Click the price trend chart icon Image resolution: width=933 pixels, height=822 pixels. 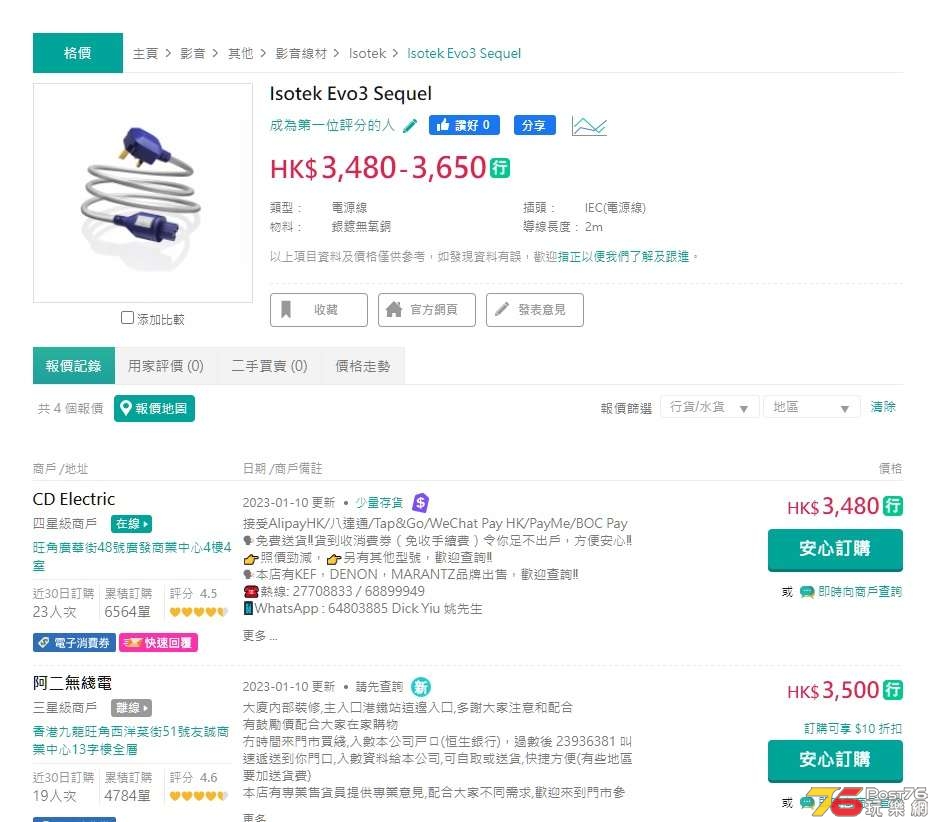click(x=588, y=126)
